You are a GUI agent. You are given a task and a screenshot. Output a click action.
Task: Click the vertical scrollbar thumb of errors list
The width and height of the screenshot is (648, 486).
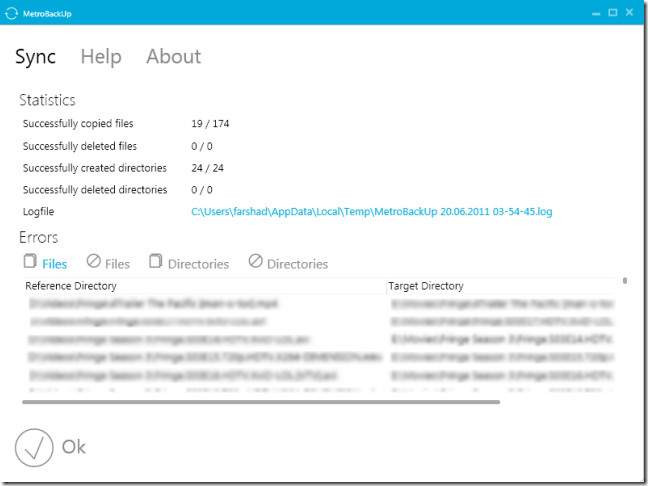point(625,281)
